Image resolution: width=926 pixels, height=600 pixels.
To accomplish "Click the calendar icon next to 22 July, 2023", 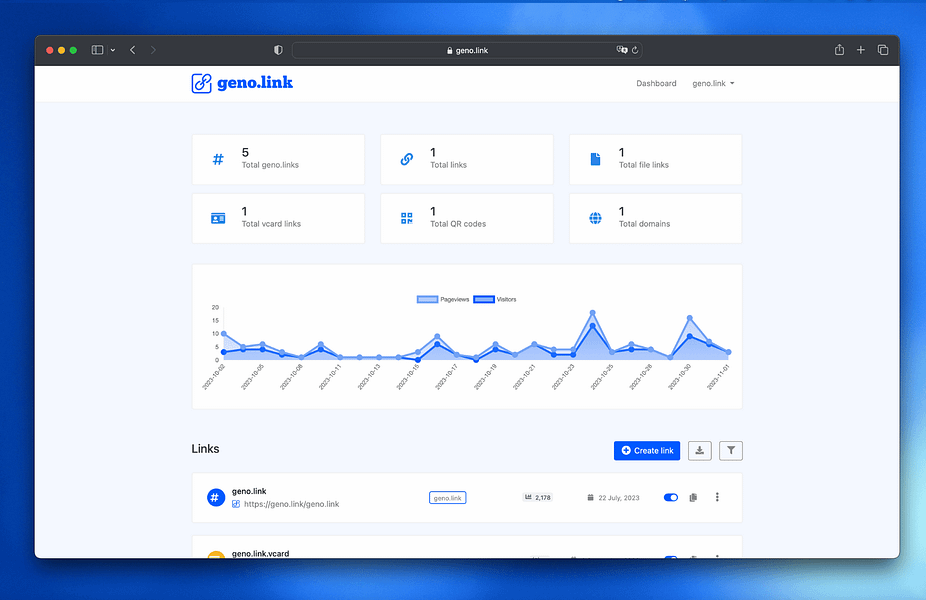I will click(590, 497).
